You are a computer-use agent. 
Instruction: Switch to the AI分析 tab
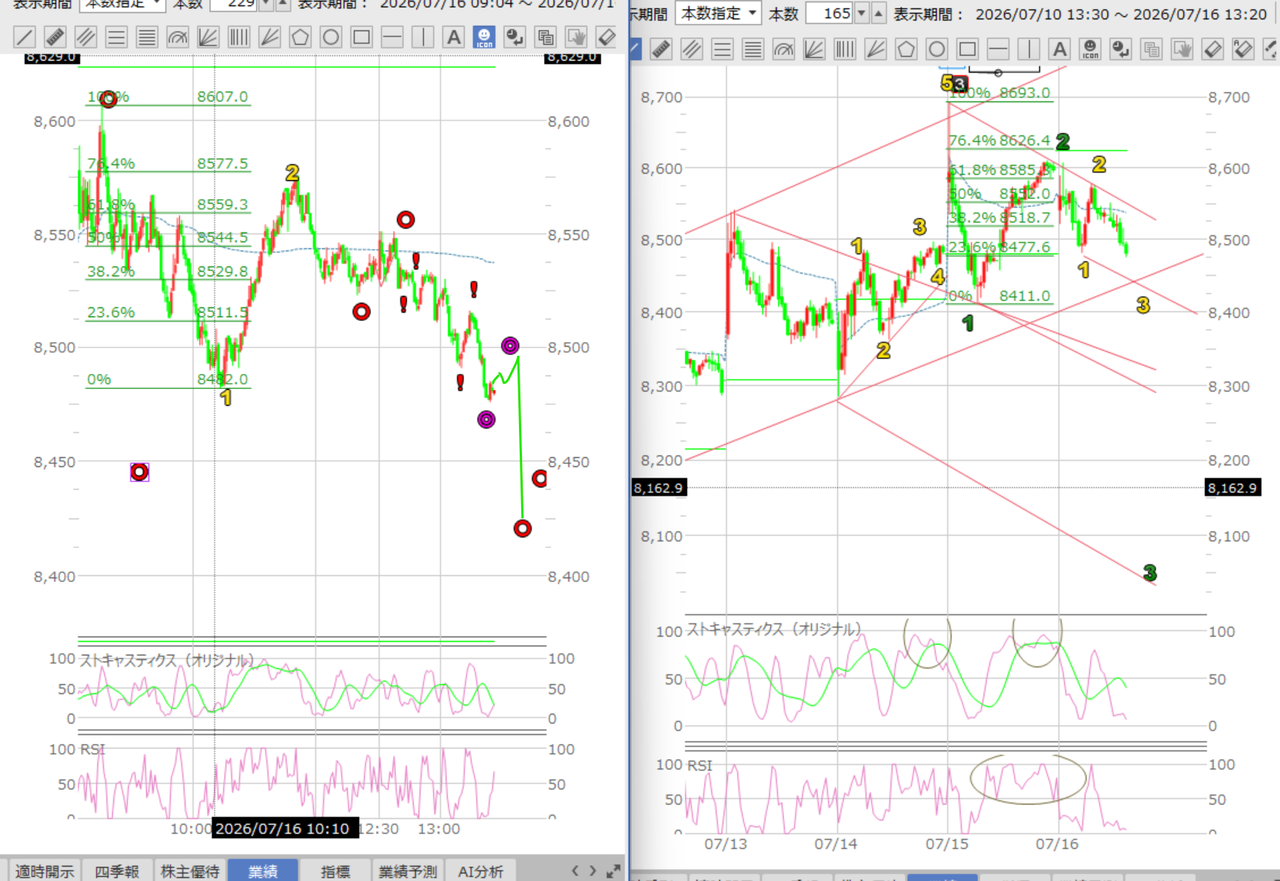coord(480,871)
